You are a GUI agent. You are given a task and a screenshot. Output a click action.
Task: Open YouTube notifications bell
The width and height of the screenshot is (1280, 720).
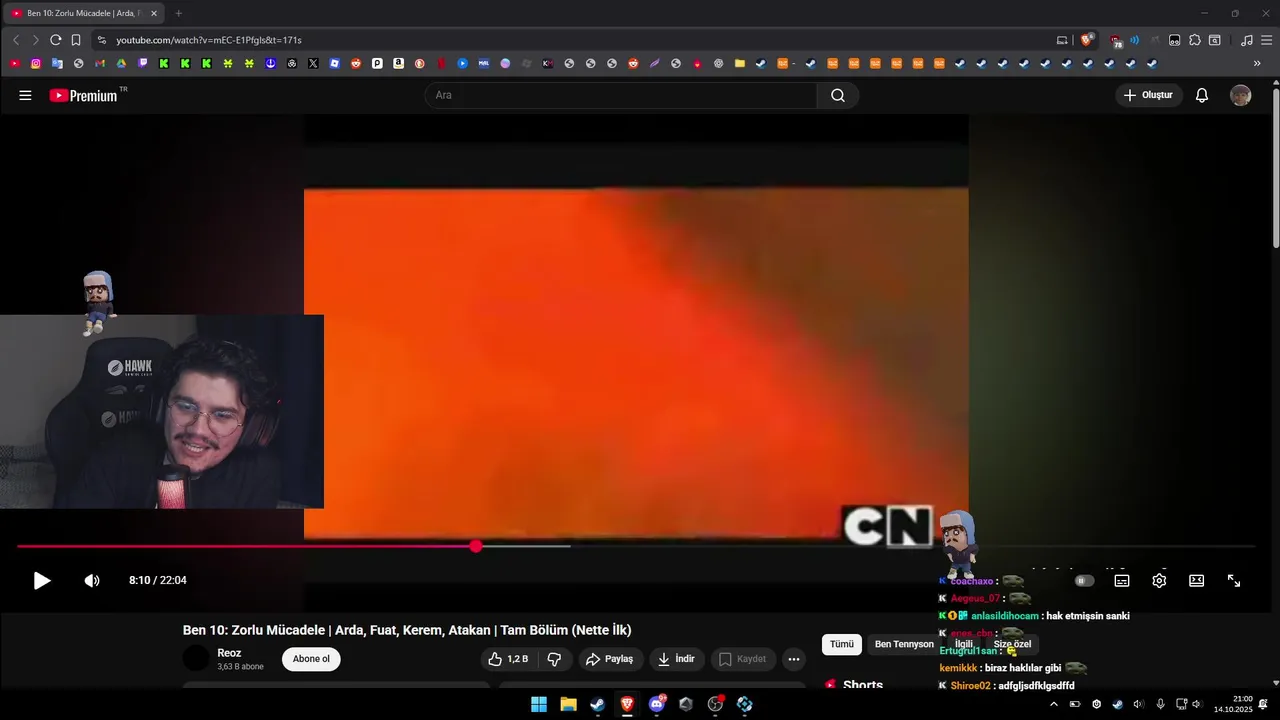coord(1202,95)
